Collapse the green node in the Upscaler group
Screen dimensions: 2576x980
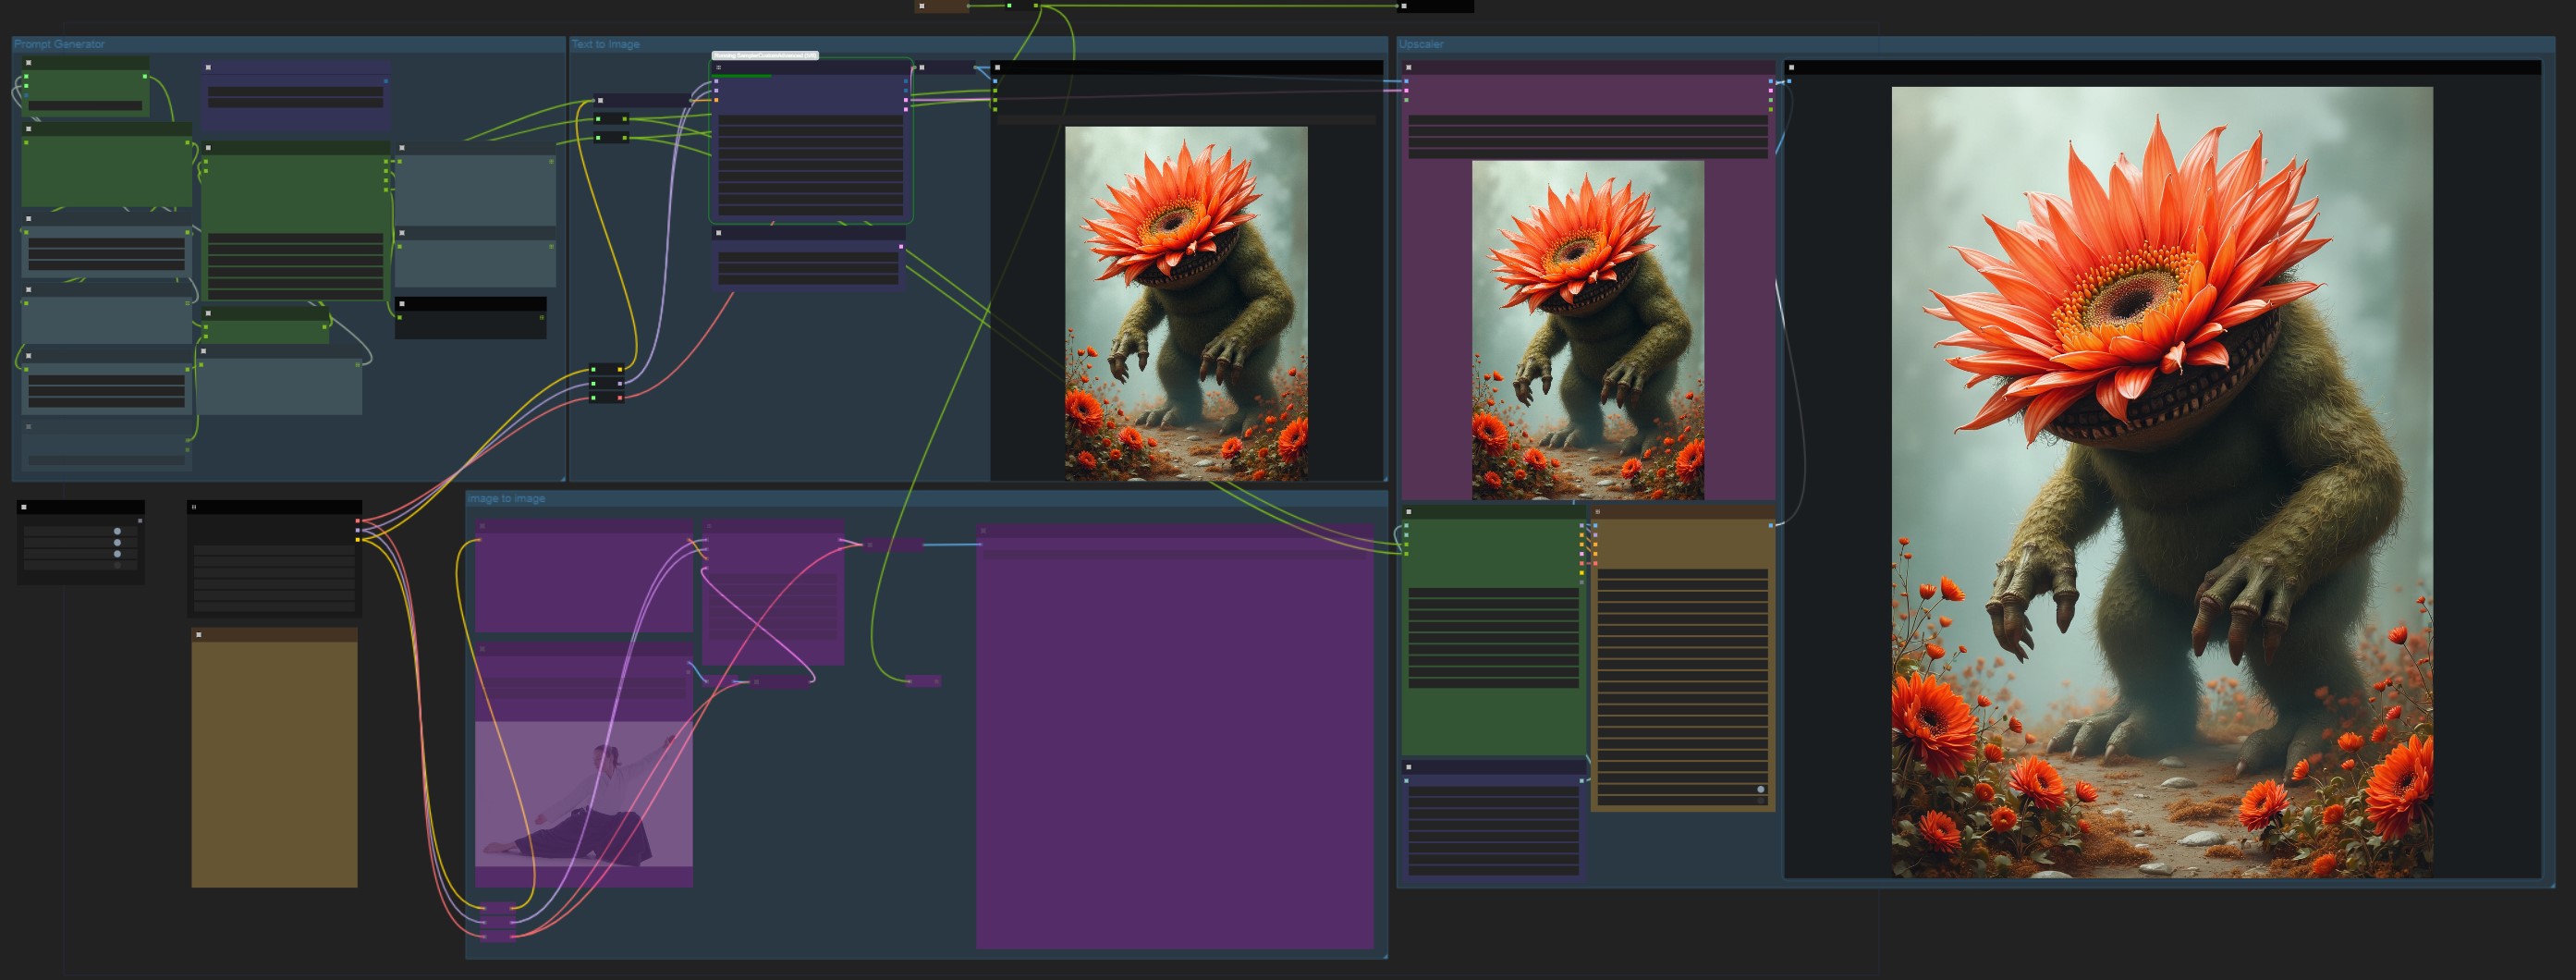(x=1408, y=512)
